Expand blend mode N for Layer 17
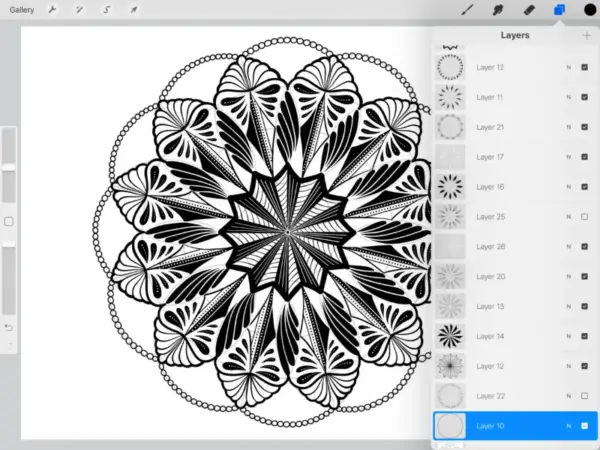This screenshot has height=450, width=600. coord(569,157)
